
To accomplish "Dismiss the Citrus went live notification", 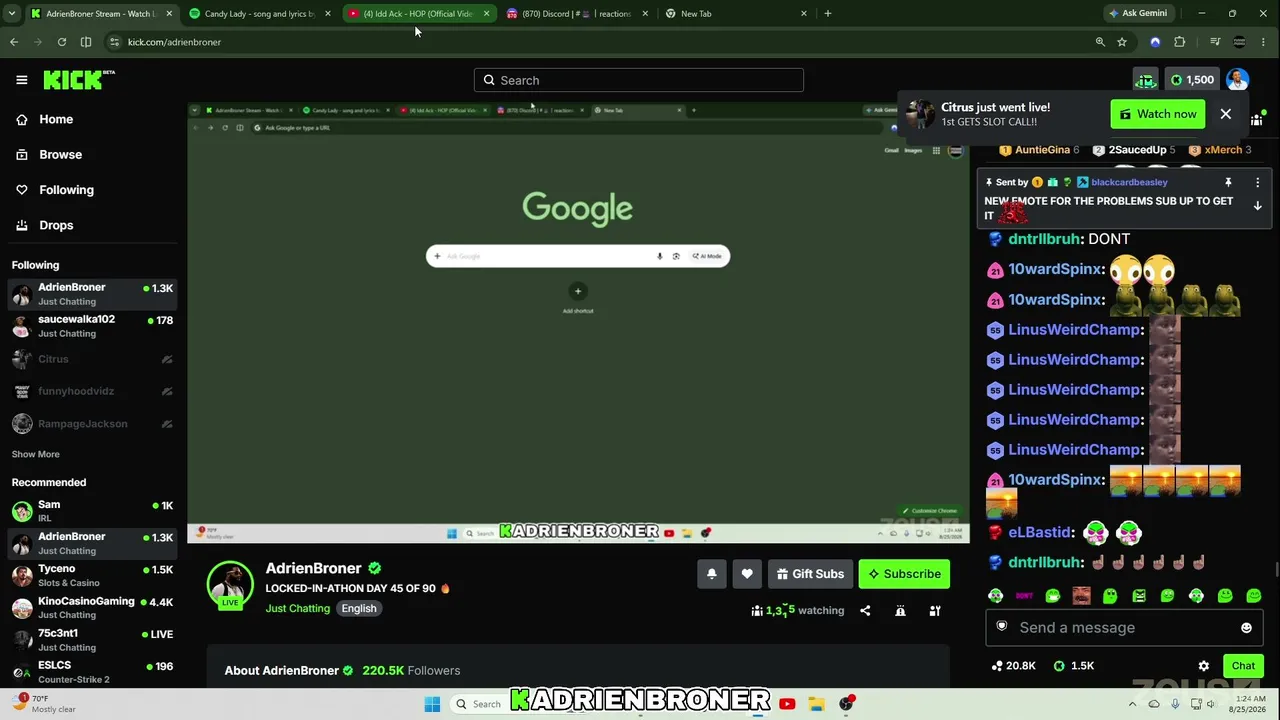I will 1225,114.
